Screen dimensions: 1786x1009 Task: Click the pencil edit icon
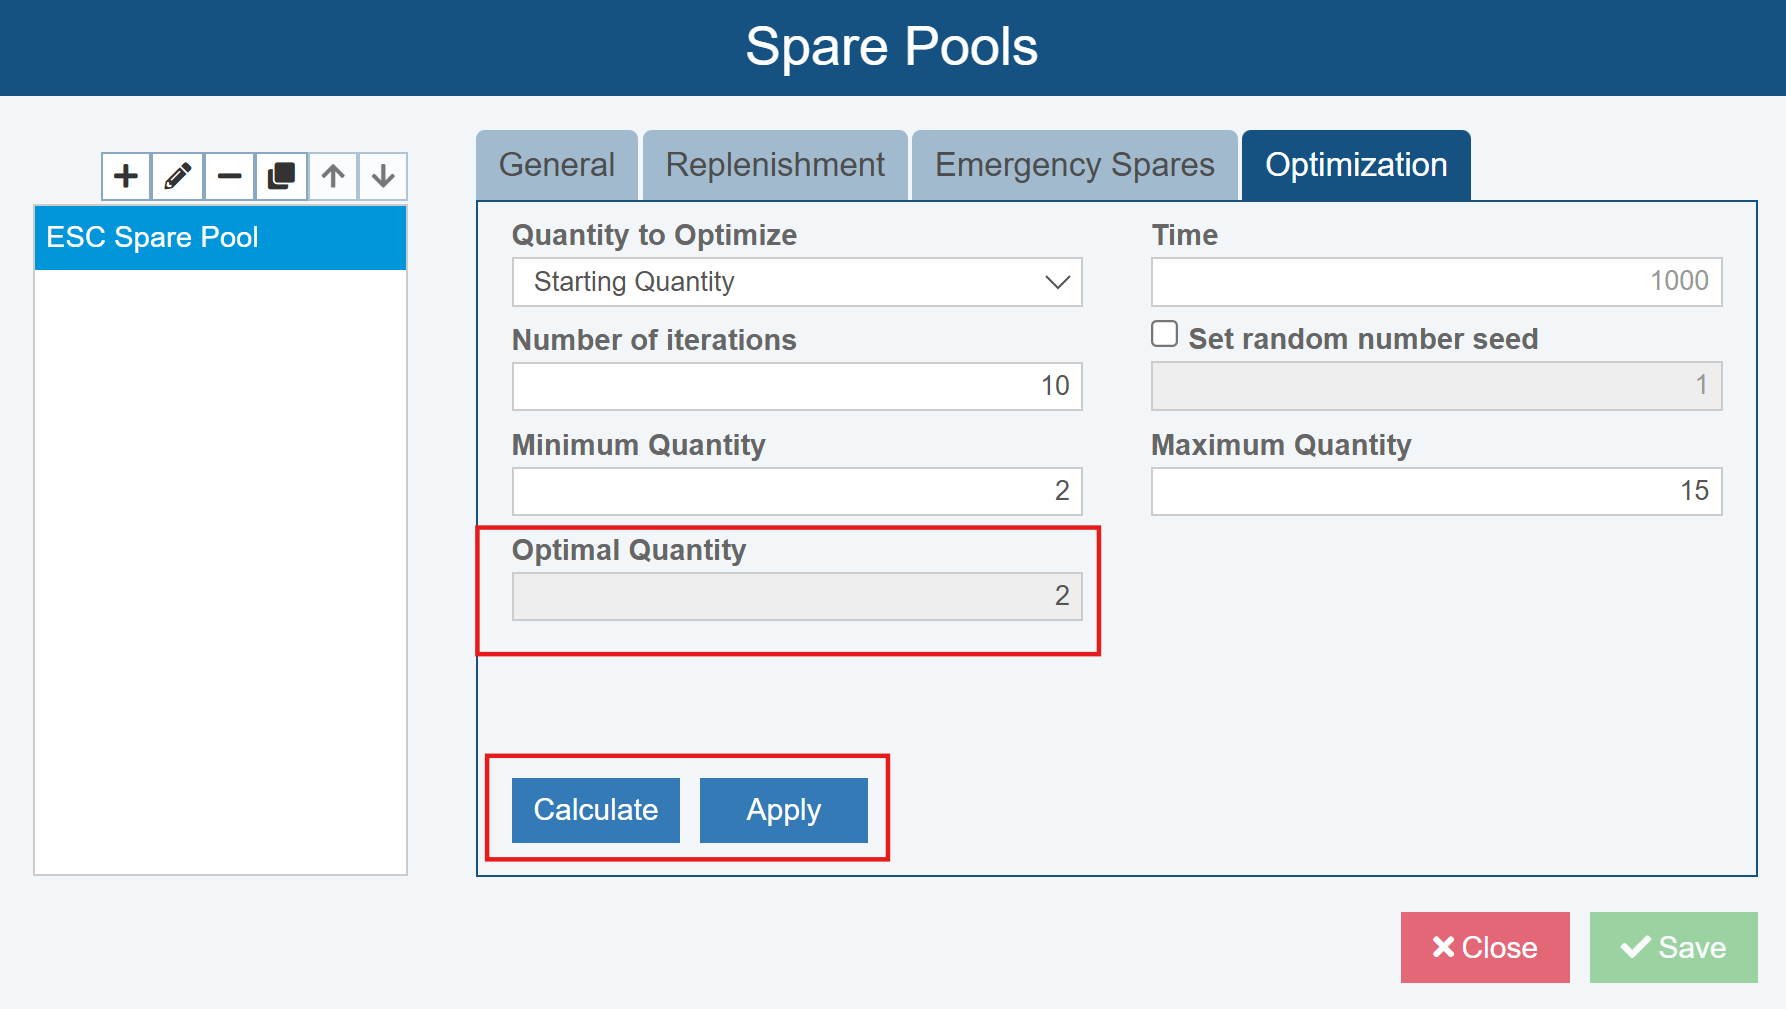point(178,177)
